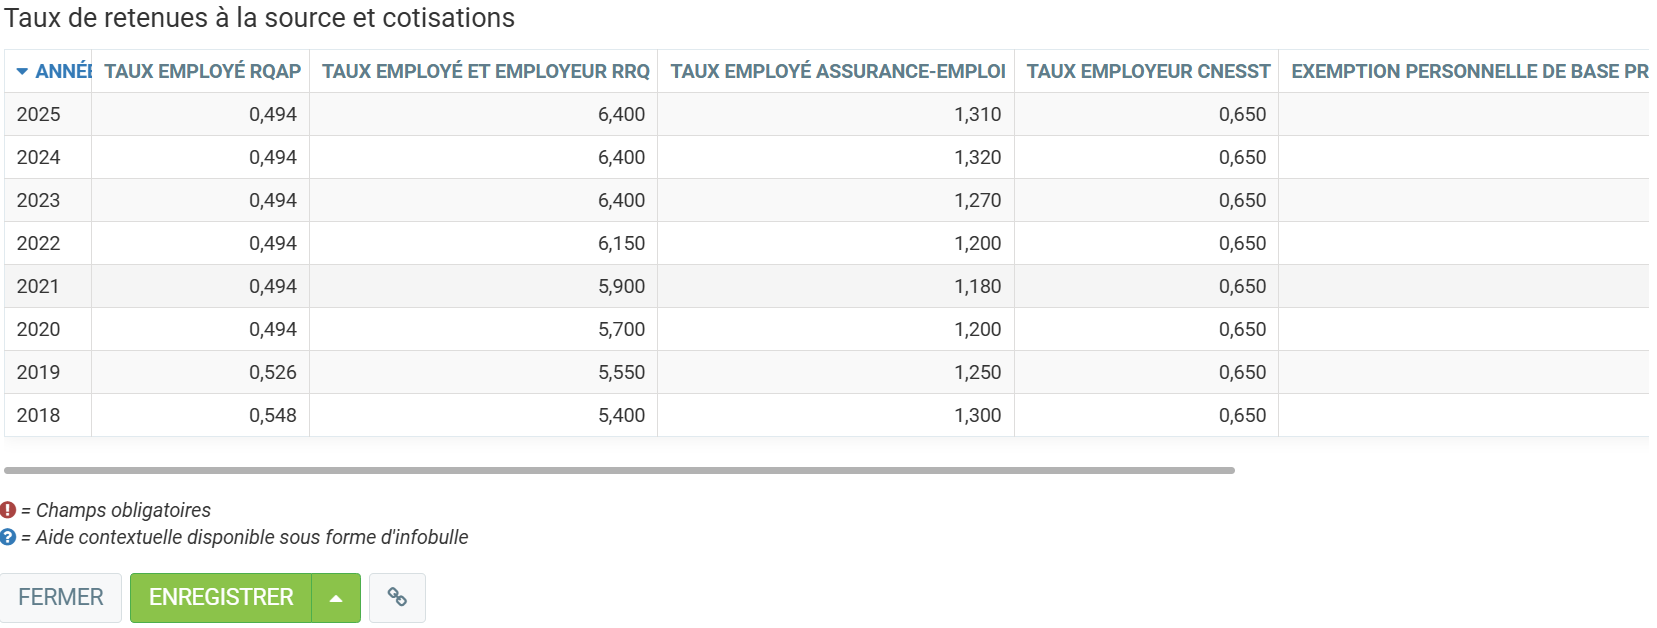Click the 2024 assurance-emploi rate 1,320
Image resolution: width=1657 pixels, height=628 pixels.
click(977, 158)
